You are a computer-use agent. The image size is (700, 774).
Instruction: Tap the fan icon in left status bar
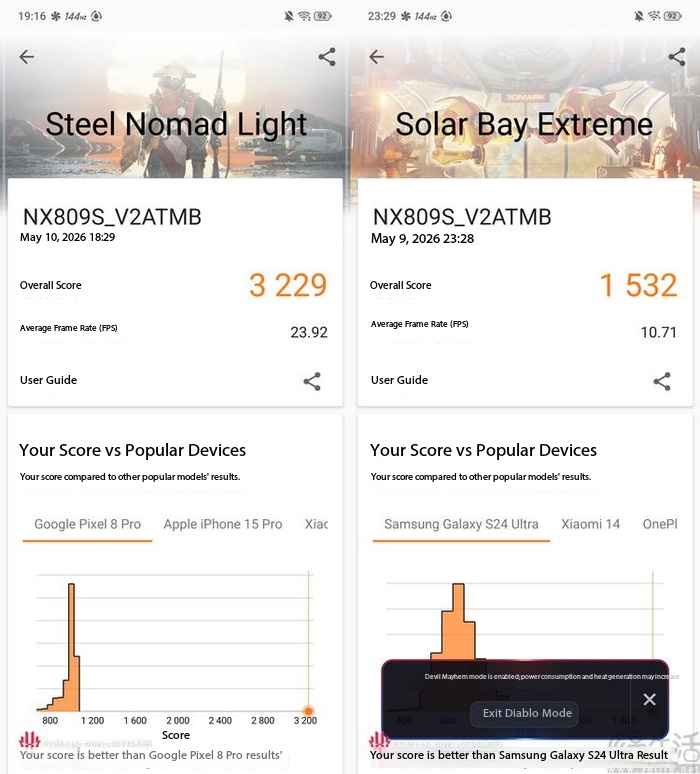pos(56,16)
